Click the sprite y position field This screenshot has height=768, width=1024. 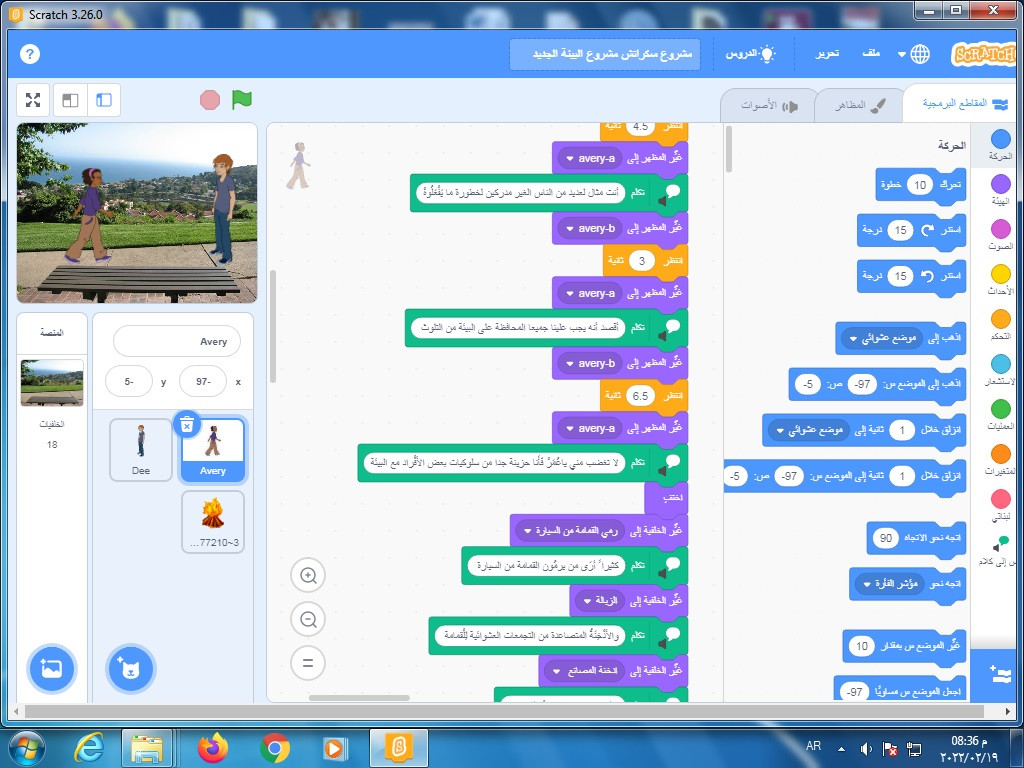click(x=129, y=381)
